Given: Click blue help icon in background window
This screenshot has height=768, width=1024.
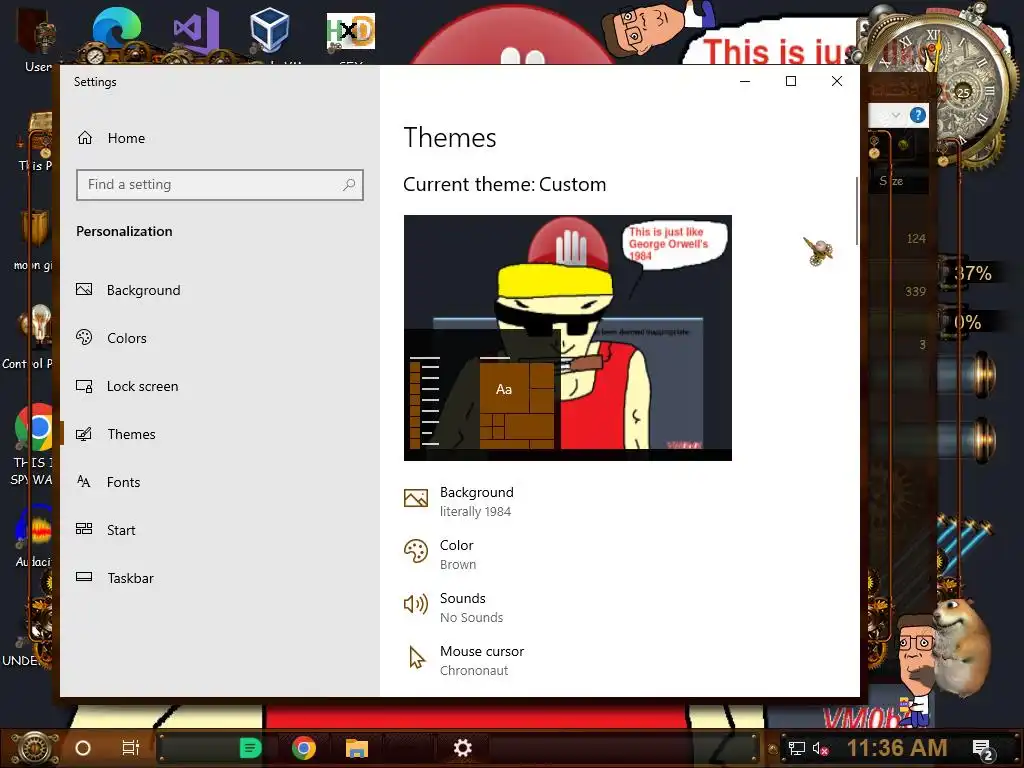Looking at the screenshot, I should point(918,116).
